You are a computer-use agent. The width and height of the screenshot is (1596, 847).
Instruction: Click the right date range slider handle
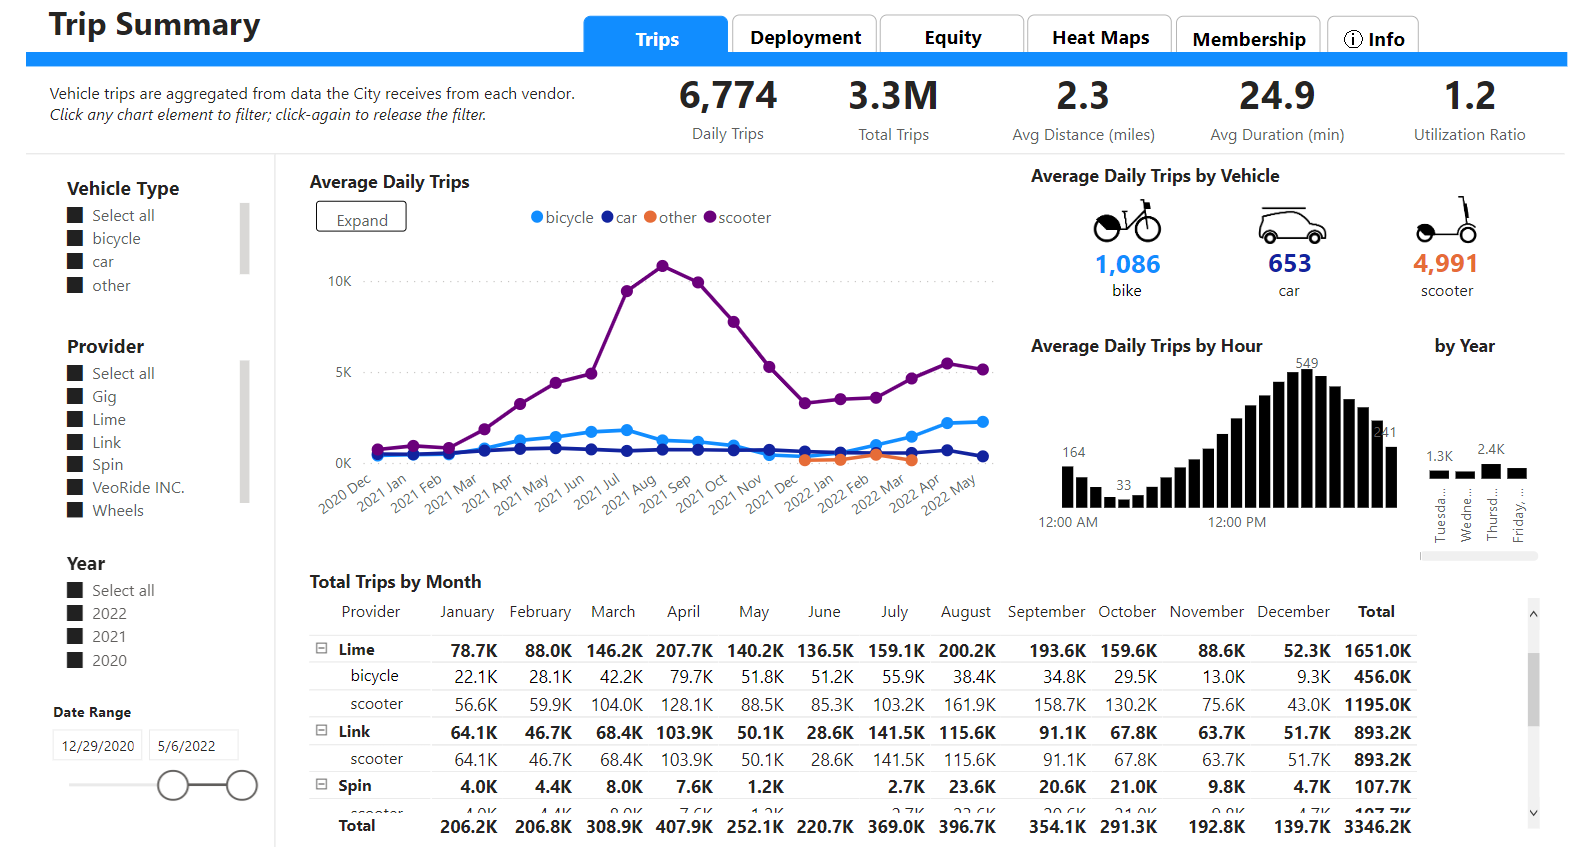pos(242,785)
